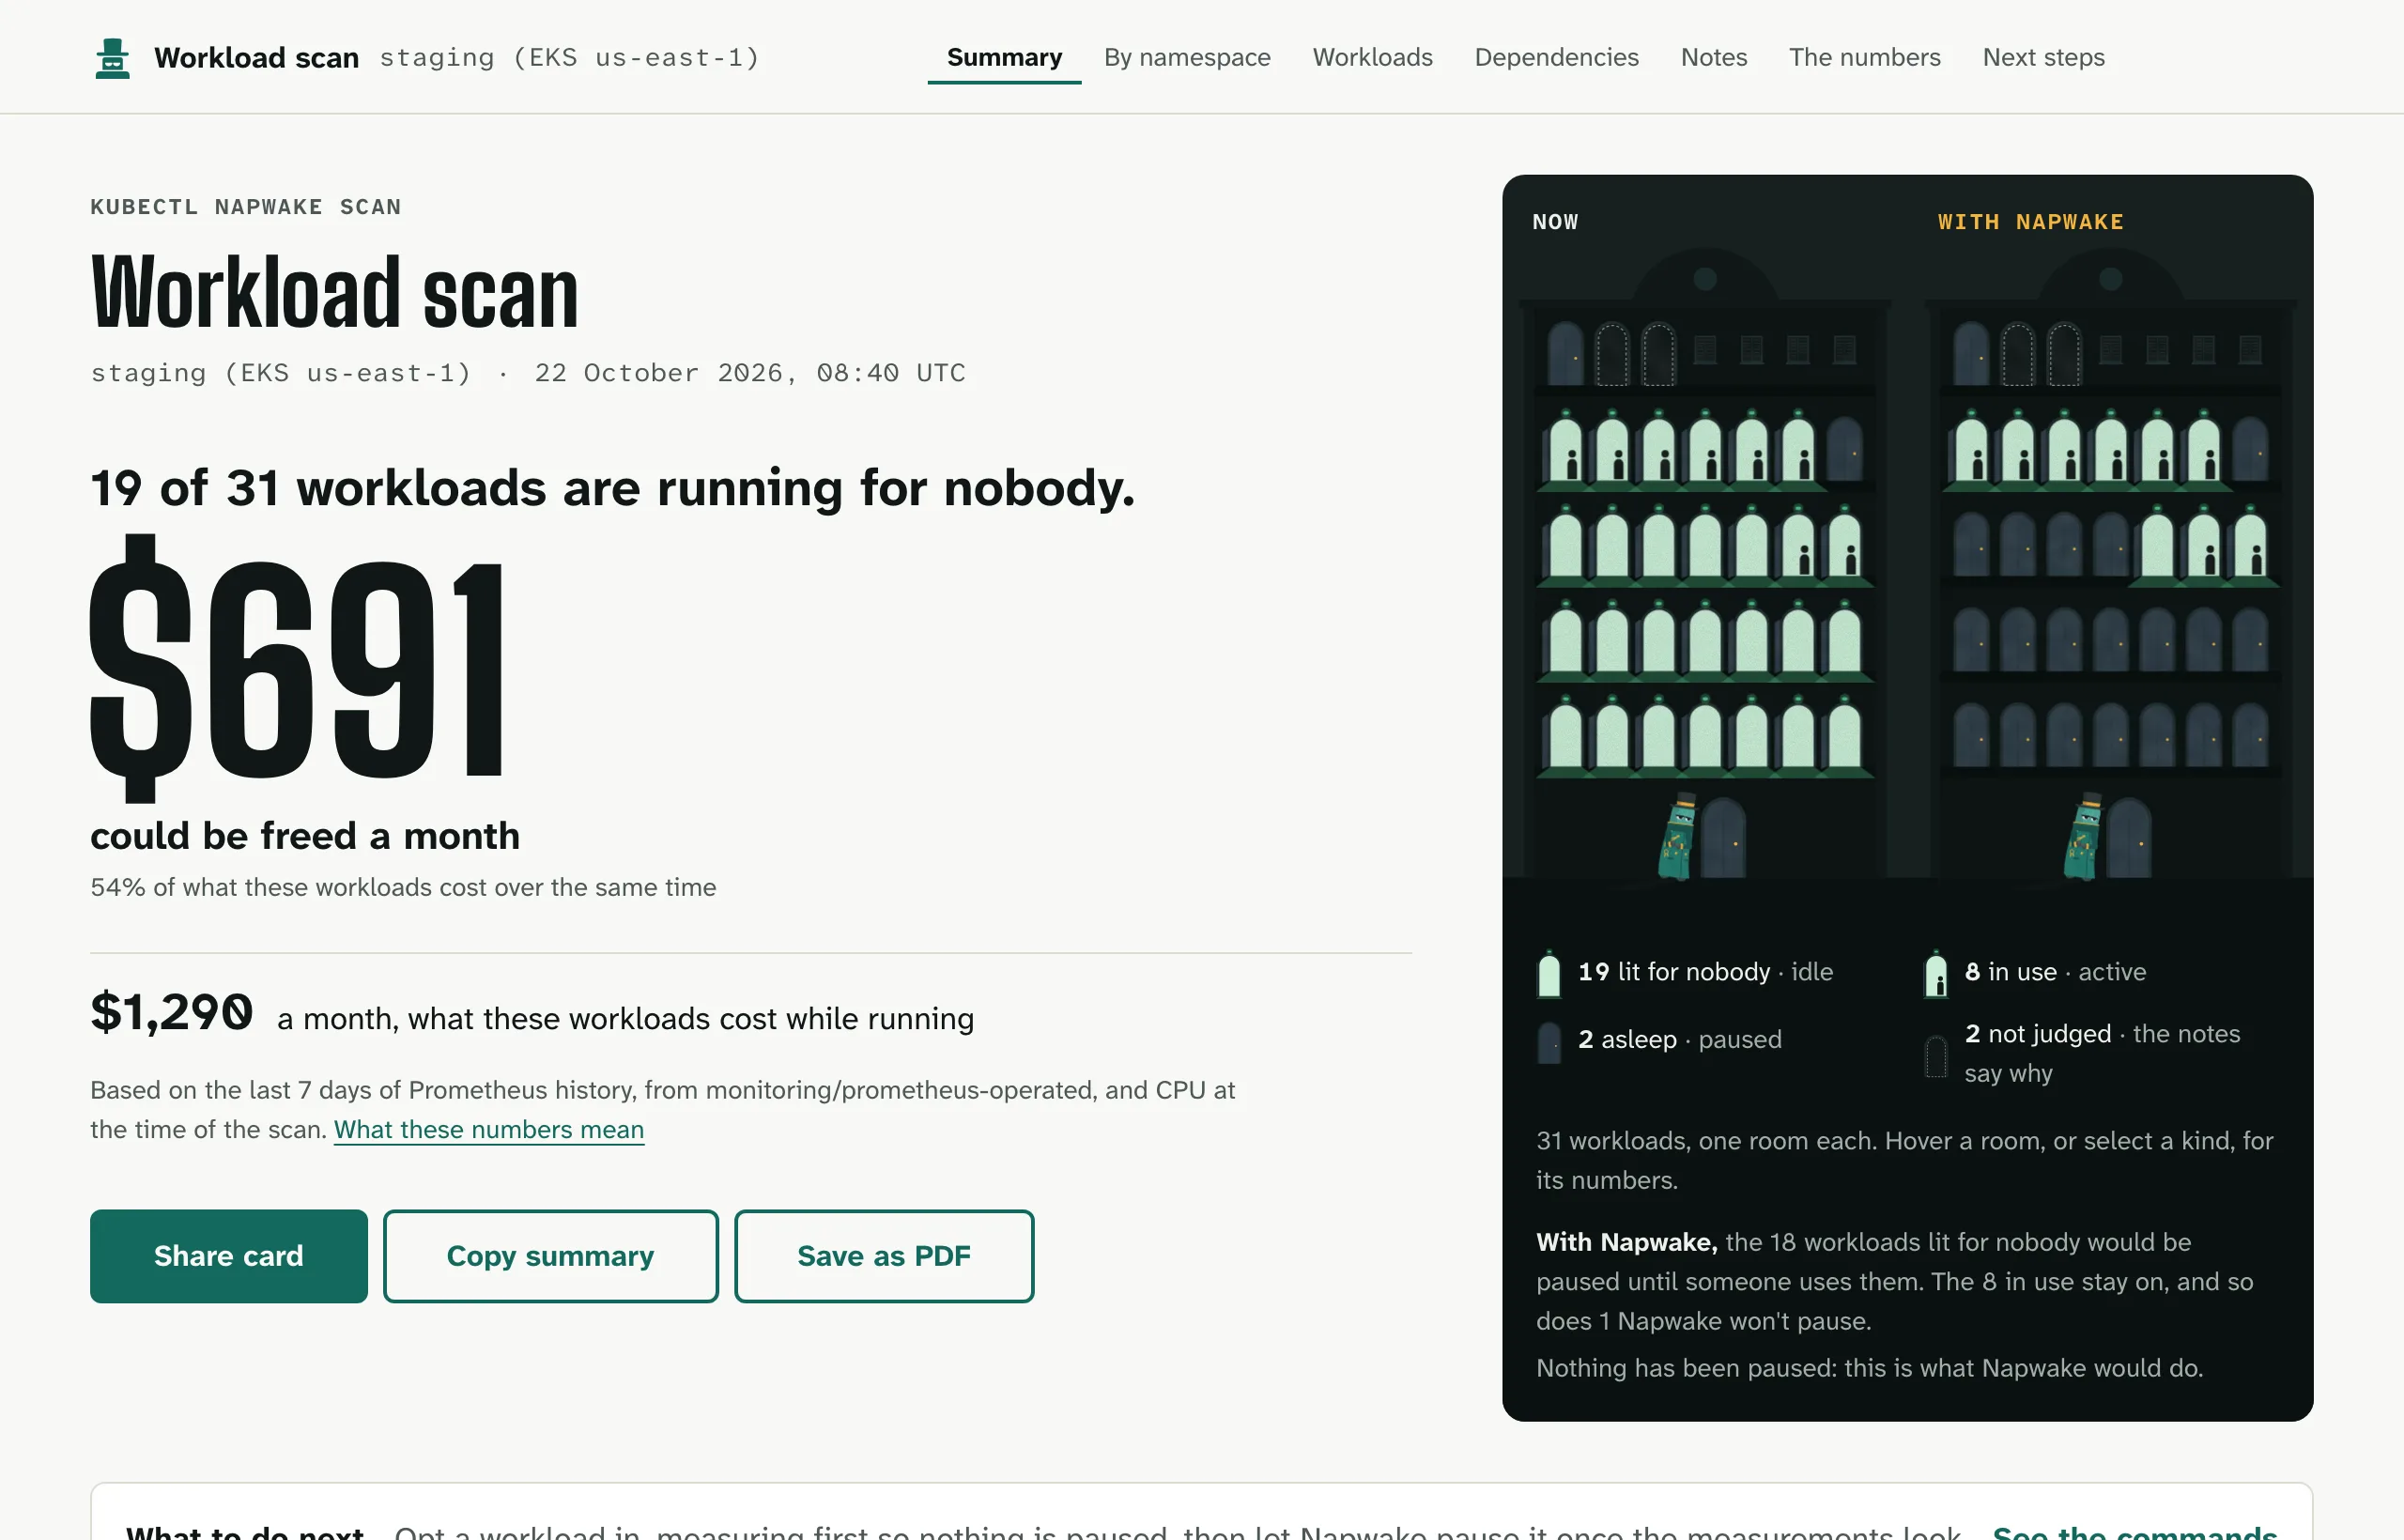The height and width of the screenshot is (1540, 2404).
Task: Click the '22 October 2026, 08:40 UTC' timestamp
Action: (750, 373)
